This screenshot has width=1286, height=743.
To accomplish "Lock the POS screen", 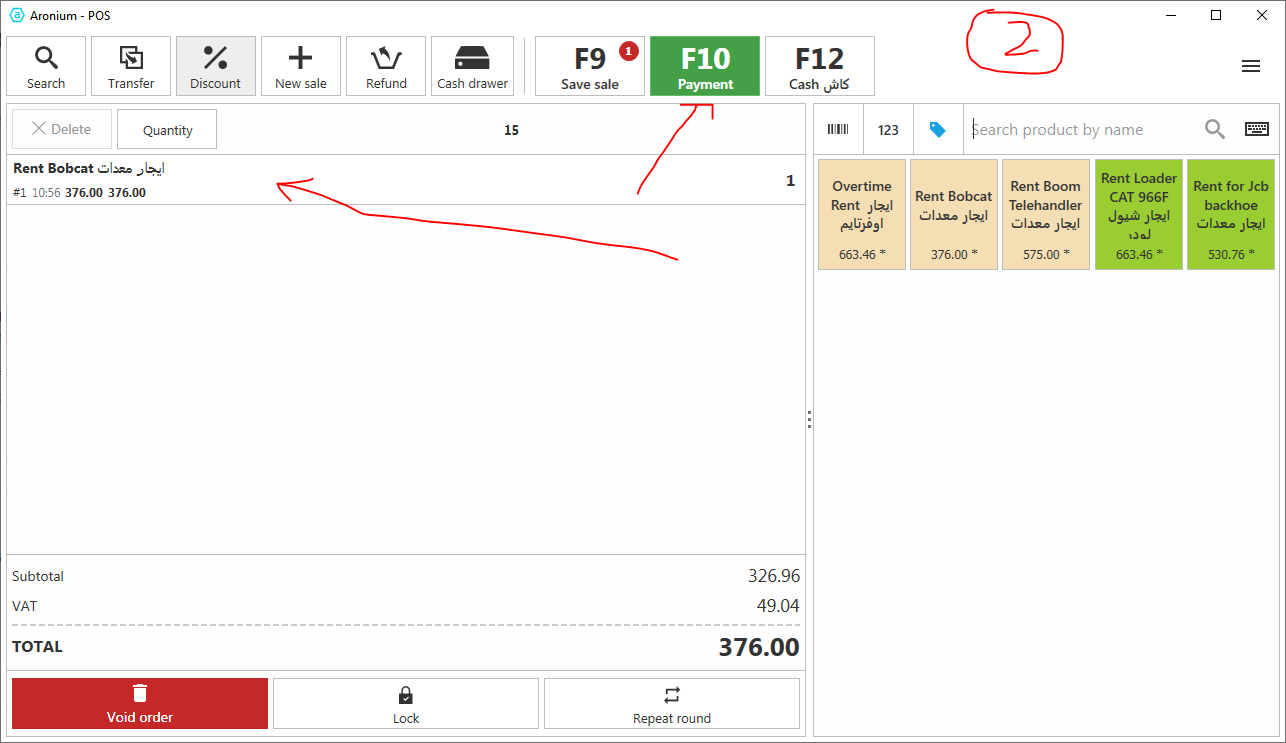I will pos(406,704).
